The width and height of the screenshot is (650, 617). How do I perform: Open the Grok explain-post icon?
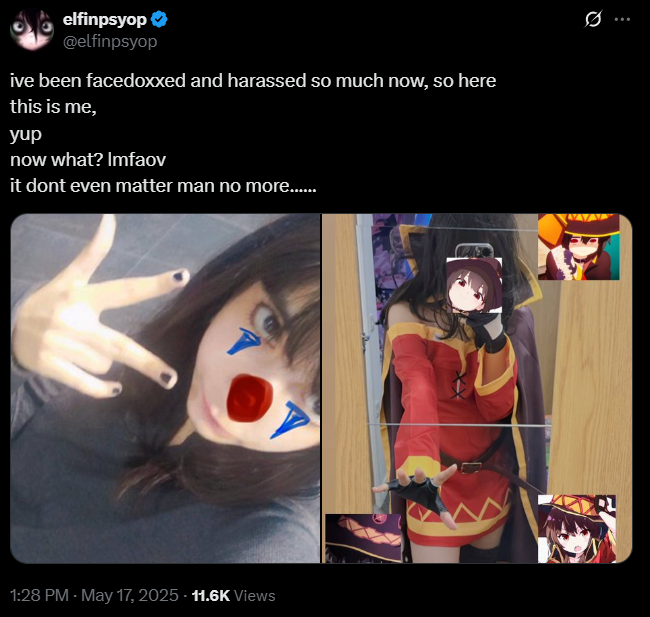[x=593, y=19]
